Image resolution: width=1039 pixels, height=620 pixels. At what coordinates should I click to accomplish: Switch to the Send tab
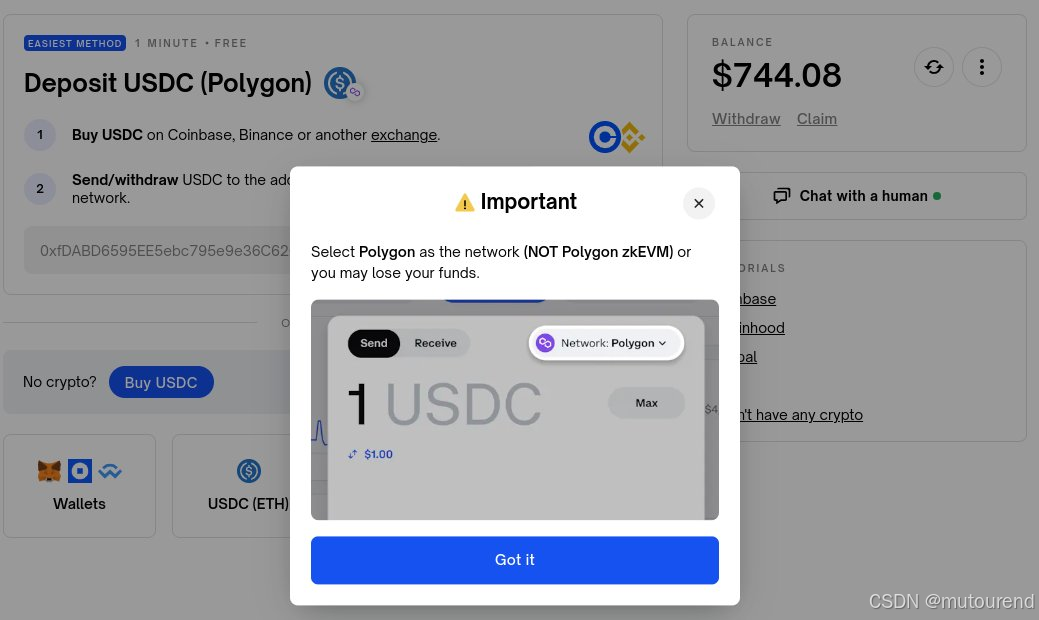pyautogui.click(x=374, y=343)
